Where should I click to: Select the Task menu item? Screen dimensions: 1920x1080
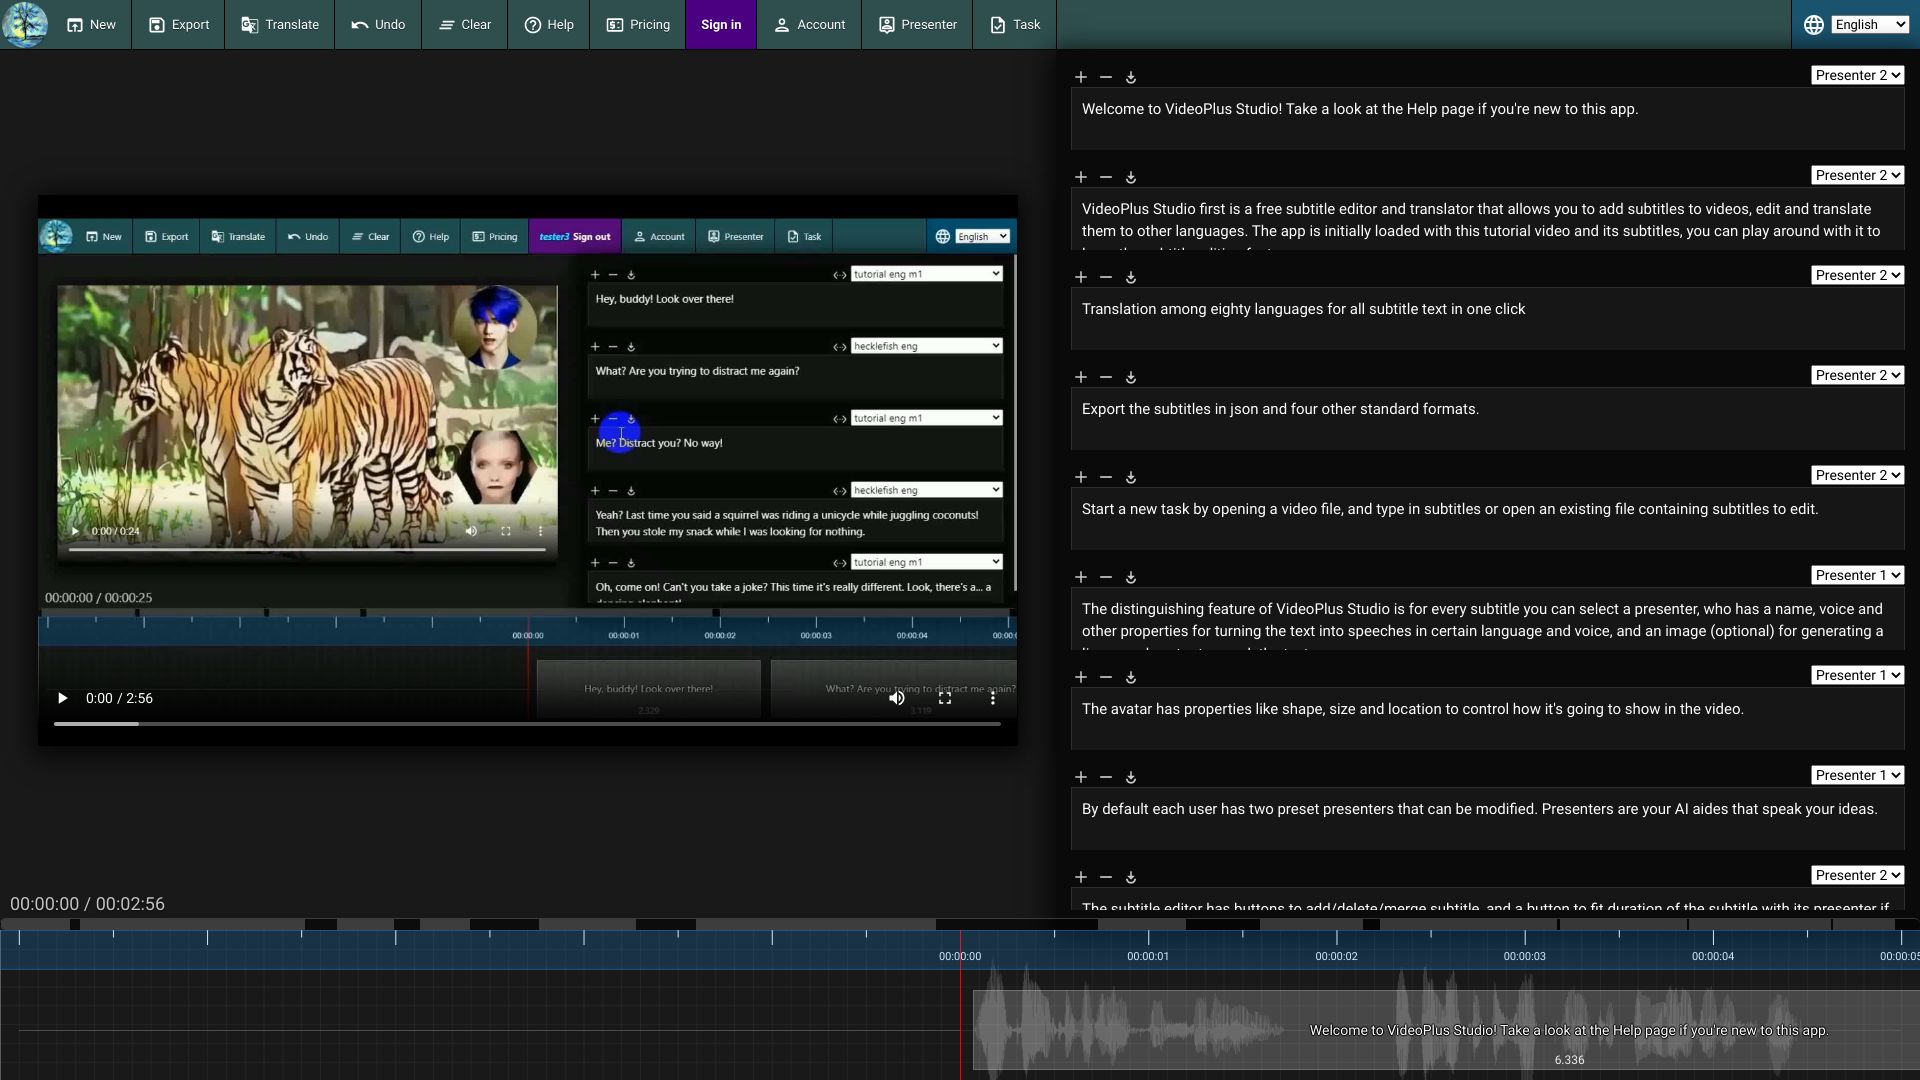coord(1015,24)
